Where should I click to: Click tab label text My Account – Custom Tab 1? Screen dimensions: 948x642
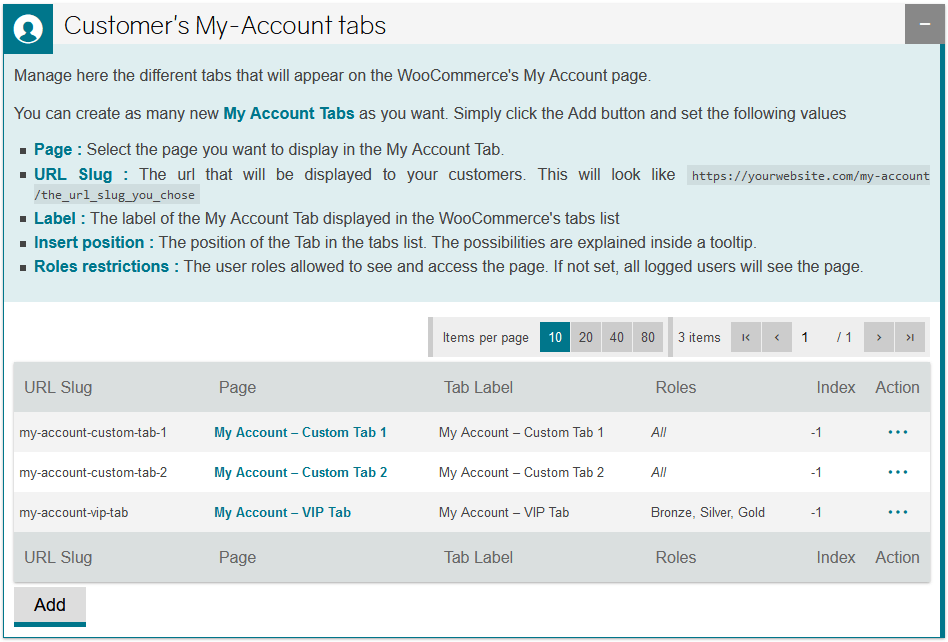coord(521,432)
